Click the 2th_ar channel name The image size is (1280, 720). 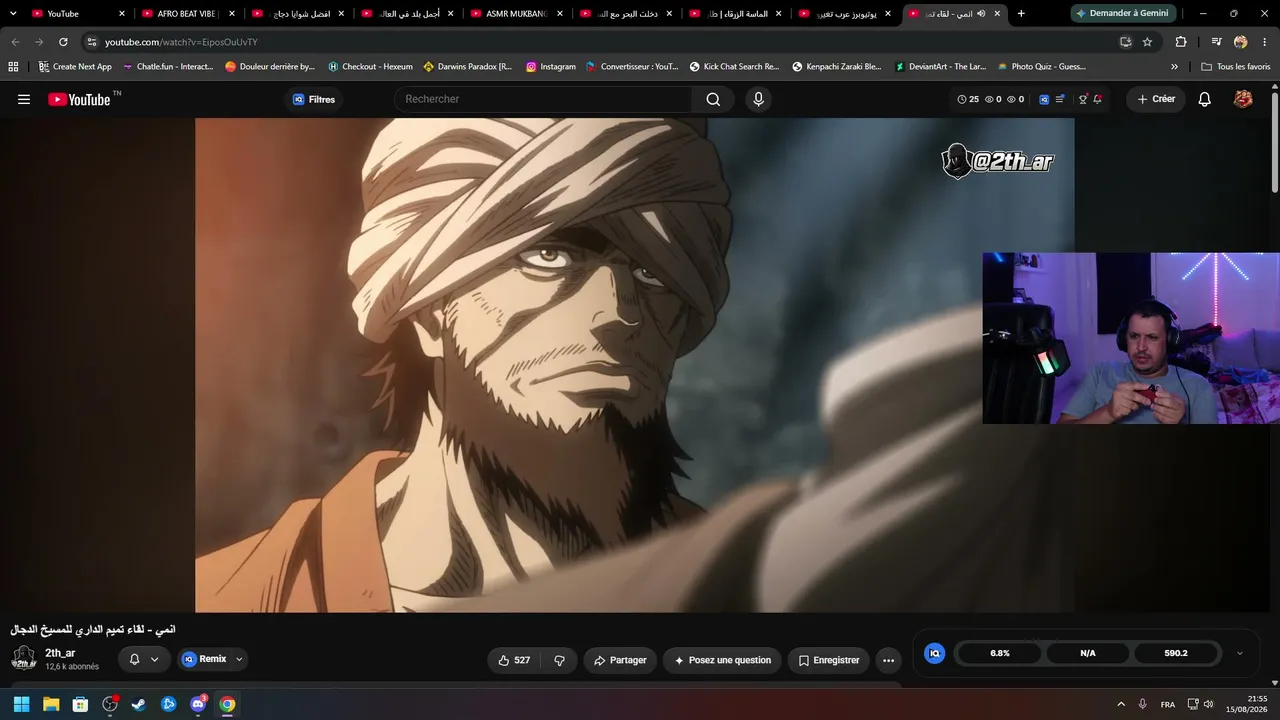(x=60, y=653)
